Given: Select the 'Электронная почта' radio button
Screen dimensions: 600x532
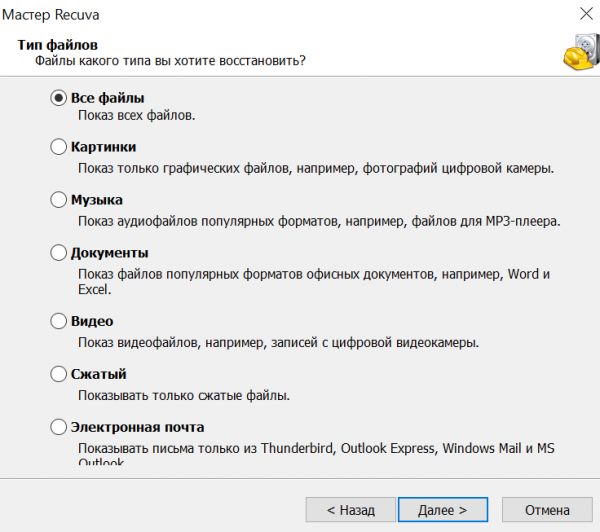Looking at the screenshot, I should click(59, 427).
